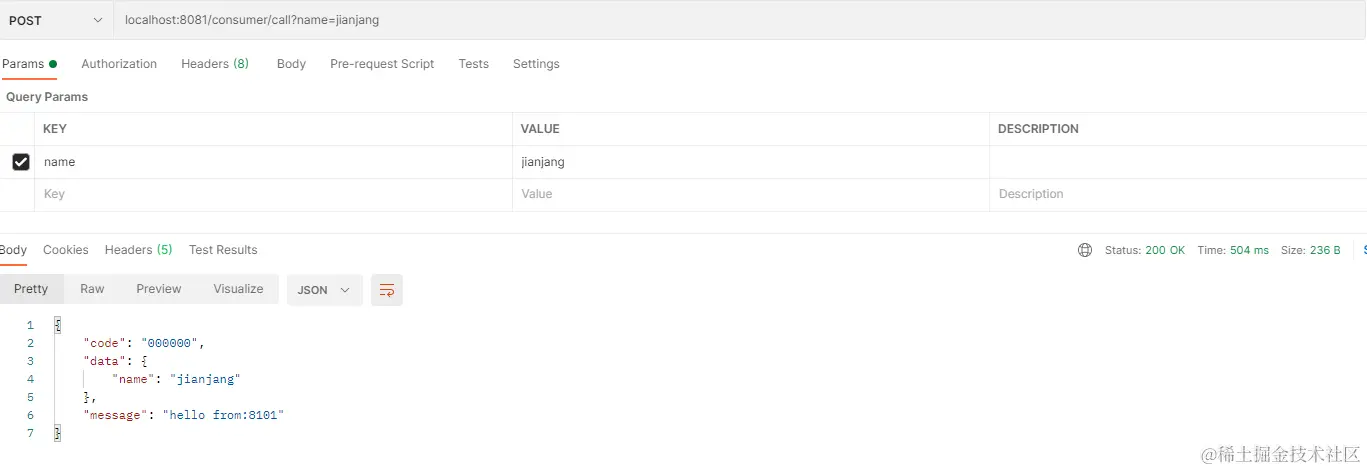Screen dimensions: 1367x471
Task: Open the JSON format dropdown
Action: tap(325, 290)
